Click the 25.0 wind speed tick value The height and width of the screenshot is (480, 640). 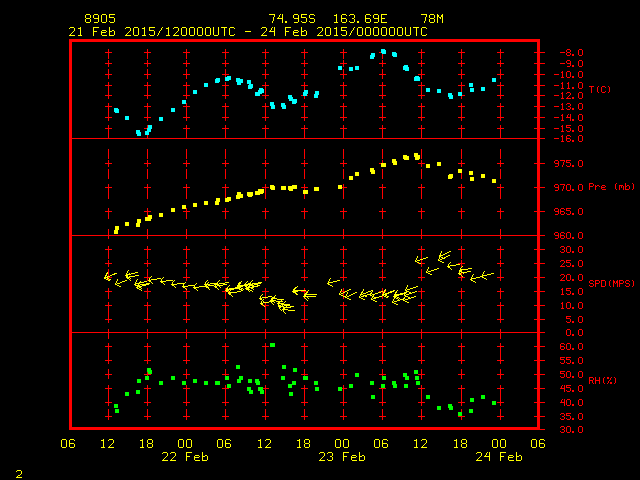[571, 264]
